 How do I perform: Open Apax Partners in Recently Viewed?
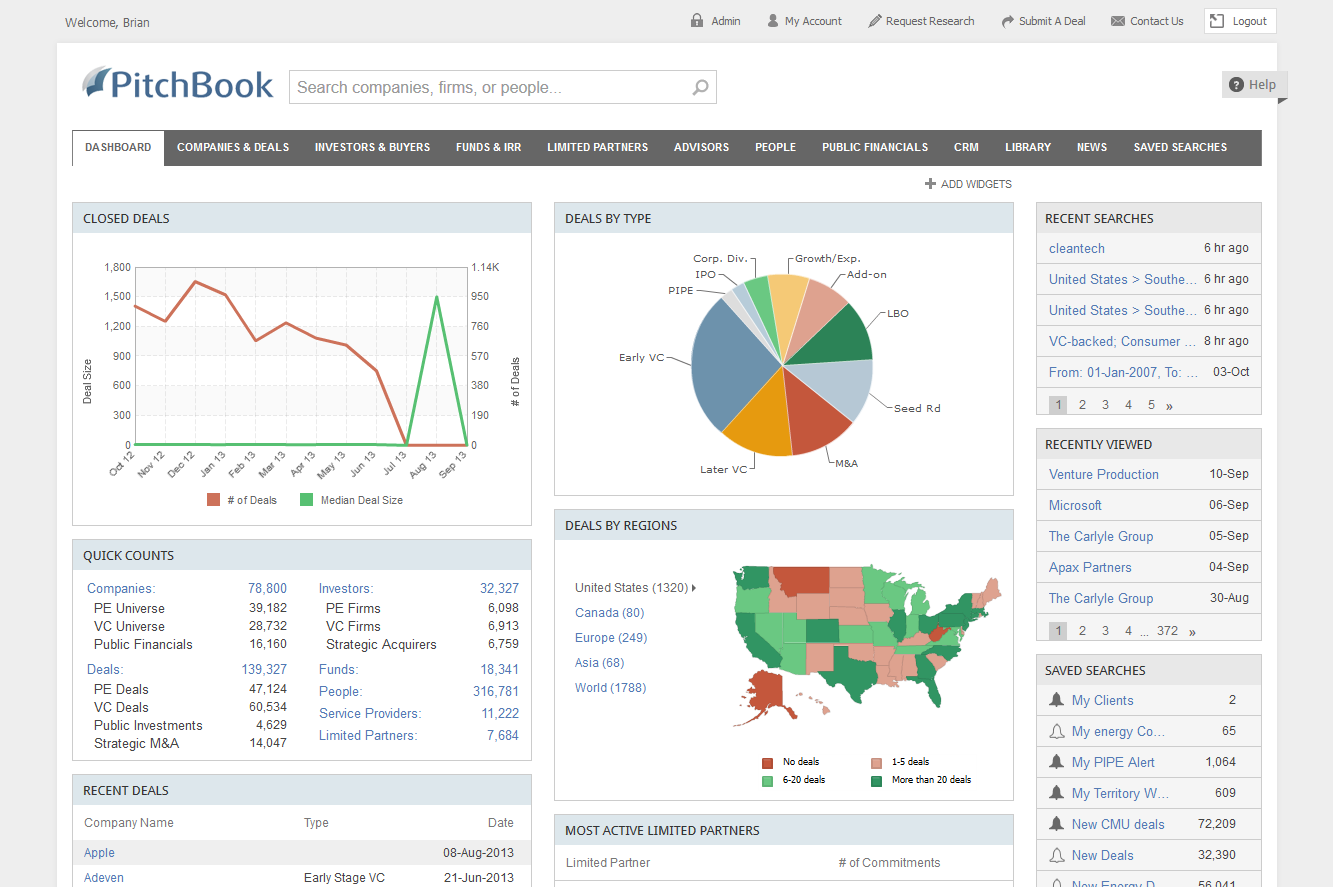click(x=1090, y=567)
